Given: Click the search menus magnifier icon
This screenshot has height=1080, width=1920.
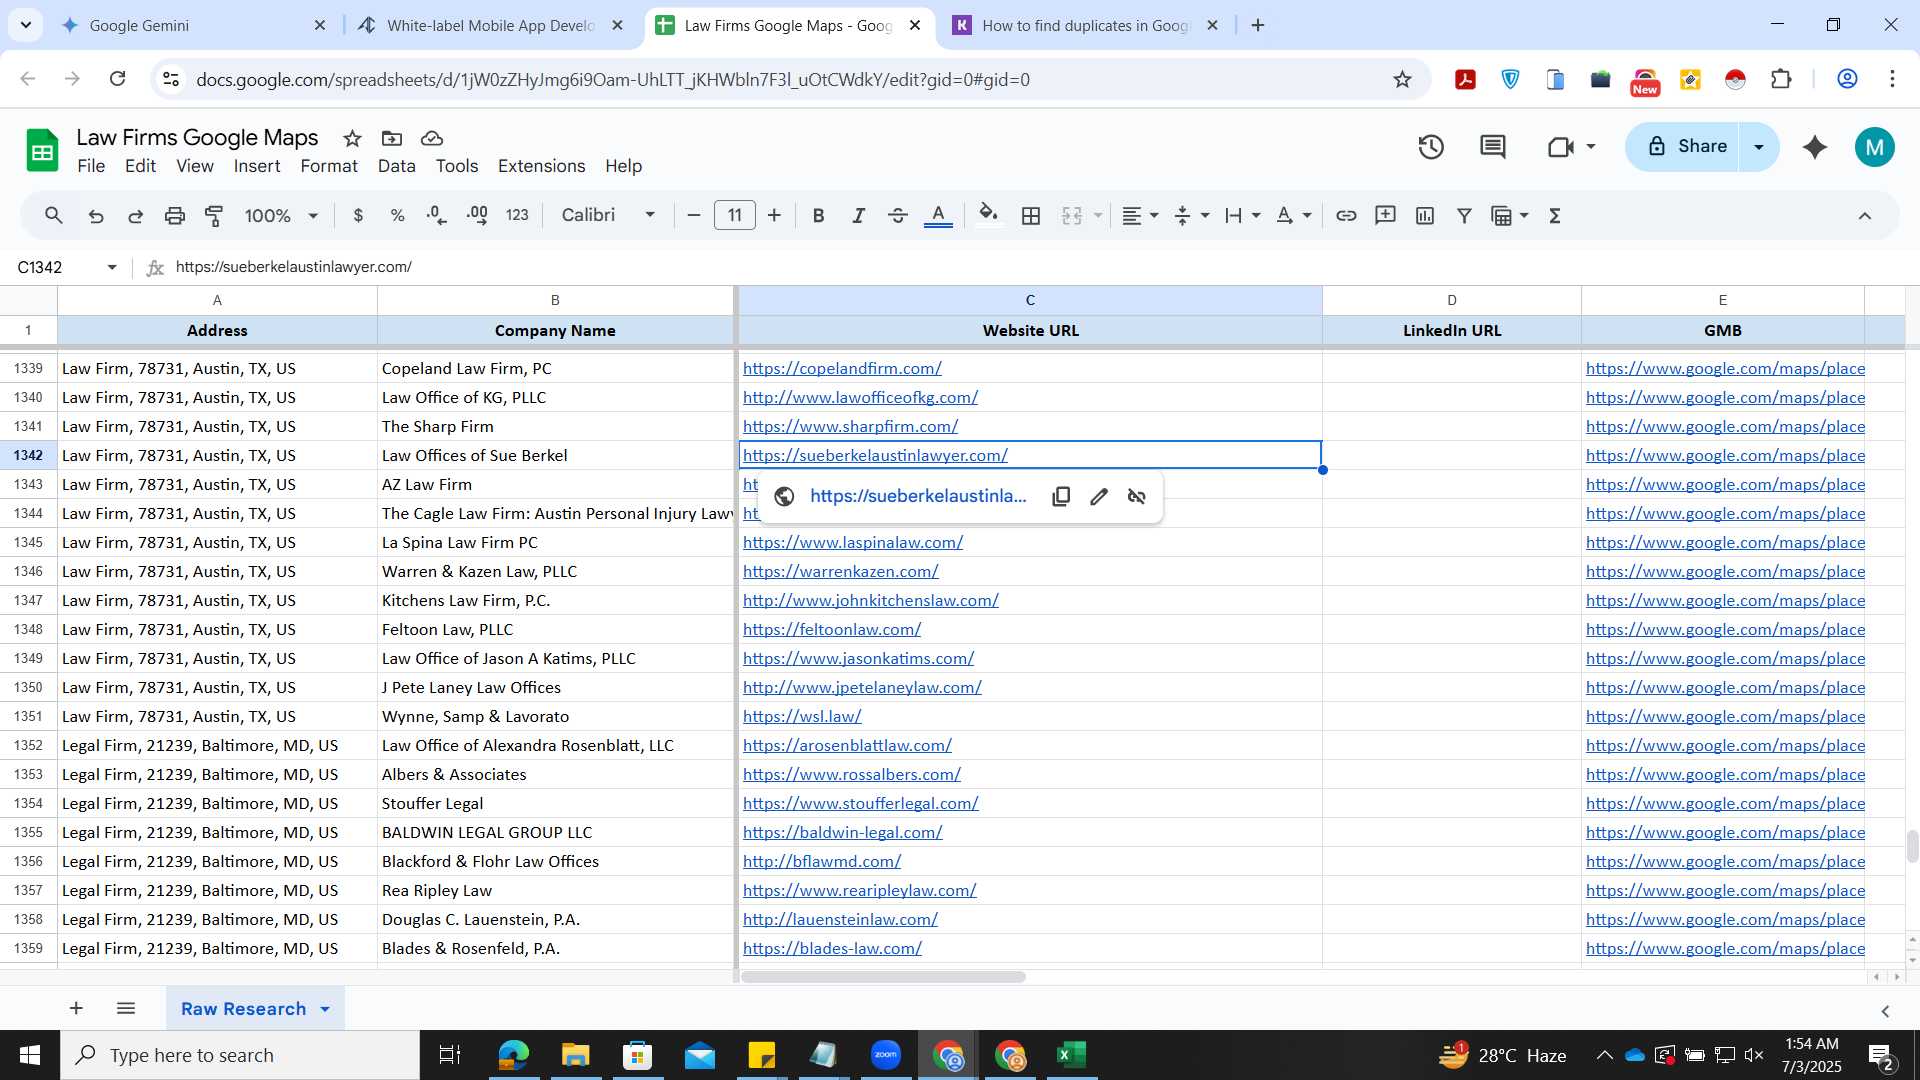Looking at the screenshot, I should pyautogui.click(x=54, y=215).
